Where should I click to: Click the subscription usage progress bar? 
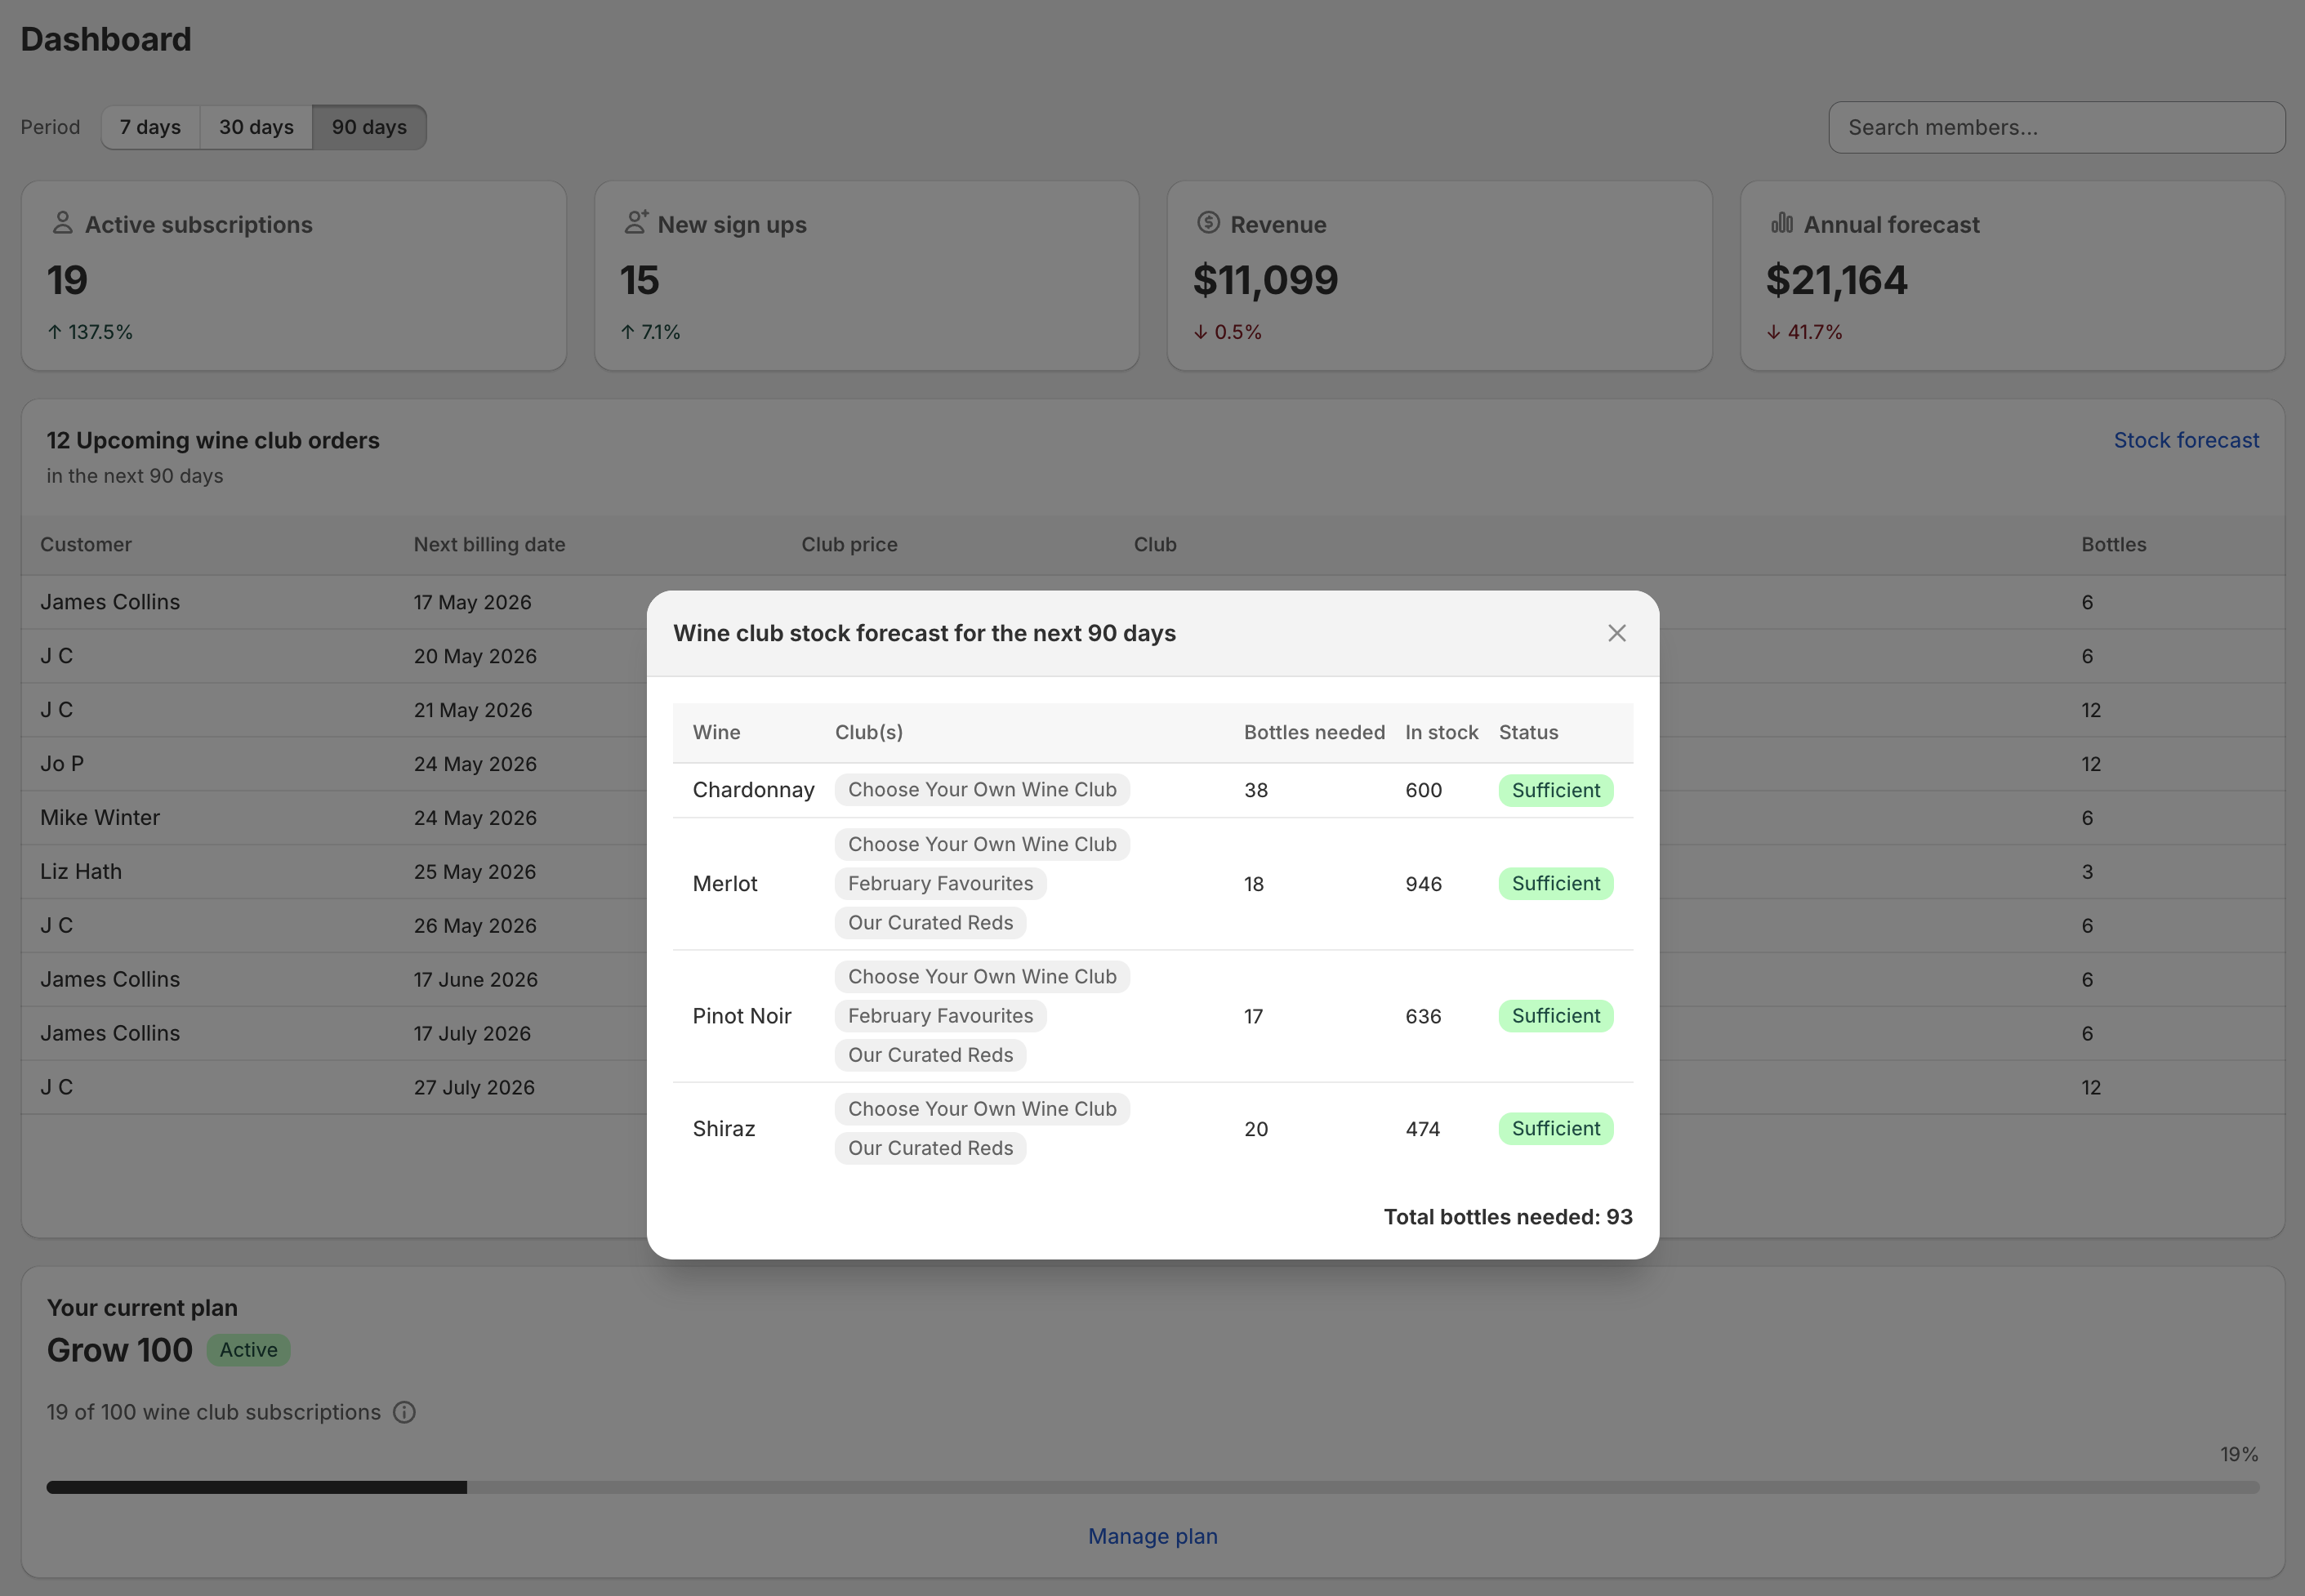point(1152,1487)
